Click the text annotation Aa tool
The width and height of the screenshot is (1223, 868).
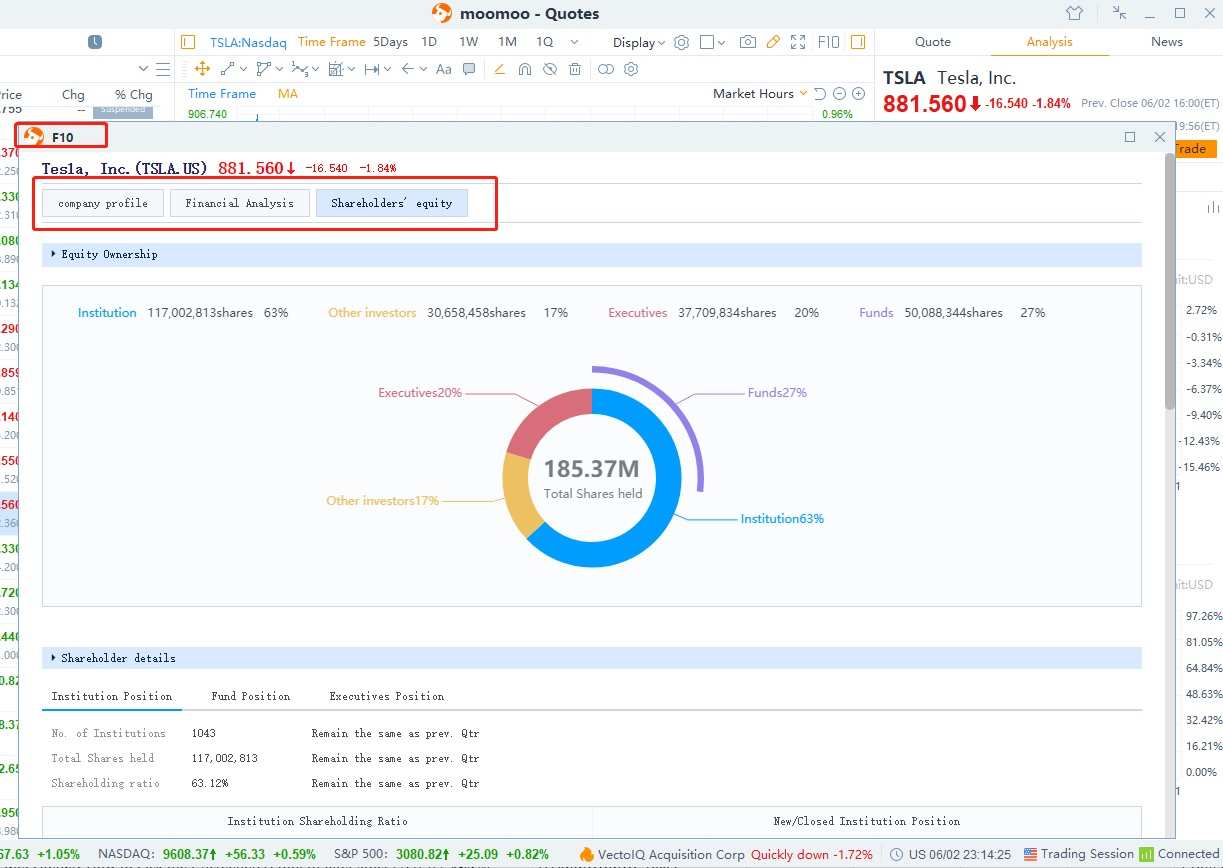[x=443, y=69]
